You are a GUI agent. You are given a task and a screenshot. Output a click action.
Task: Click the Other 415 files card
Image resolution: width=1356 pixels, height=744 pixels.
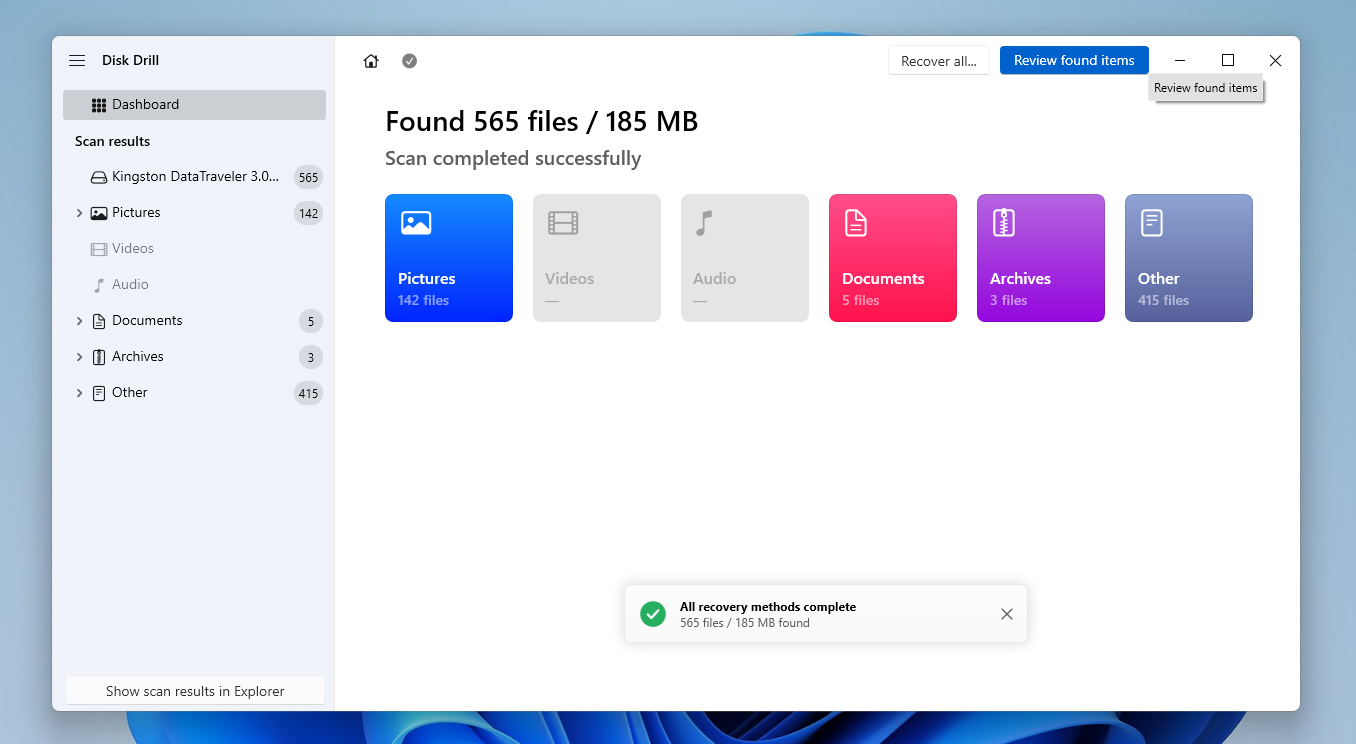tap(1189, 258)
